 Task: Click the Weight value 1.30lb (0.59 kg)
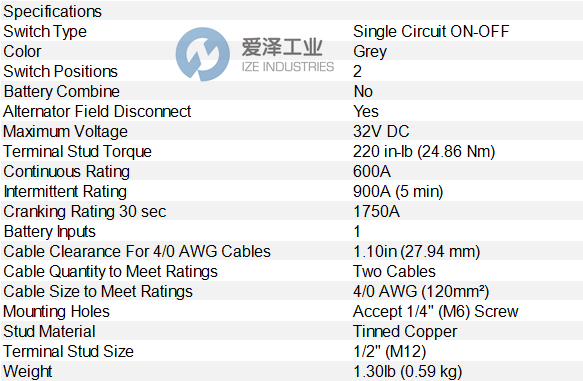[x=408, y=372]
